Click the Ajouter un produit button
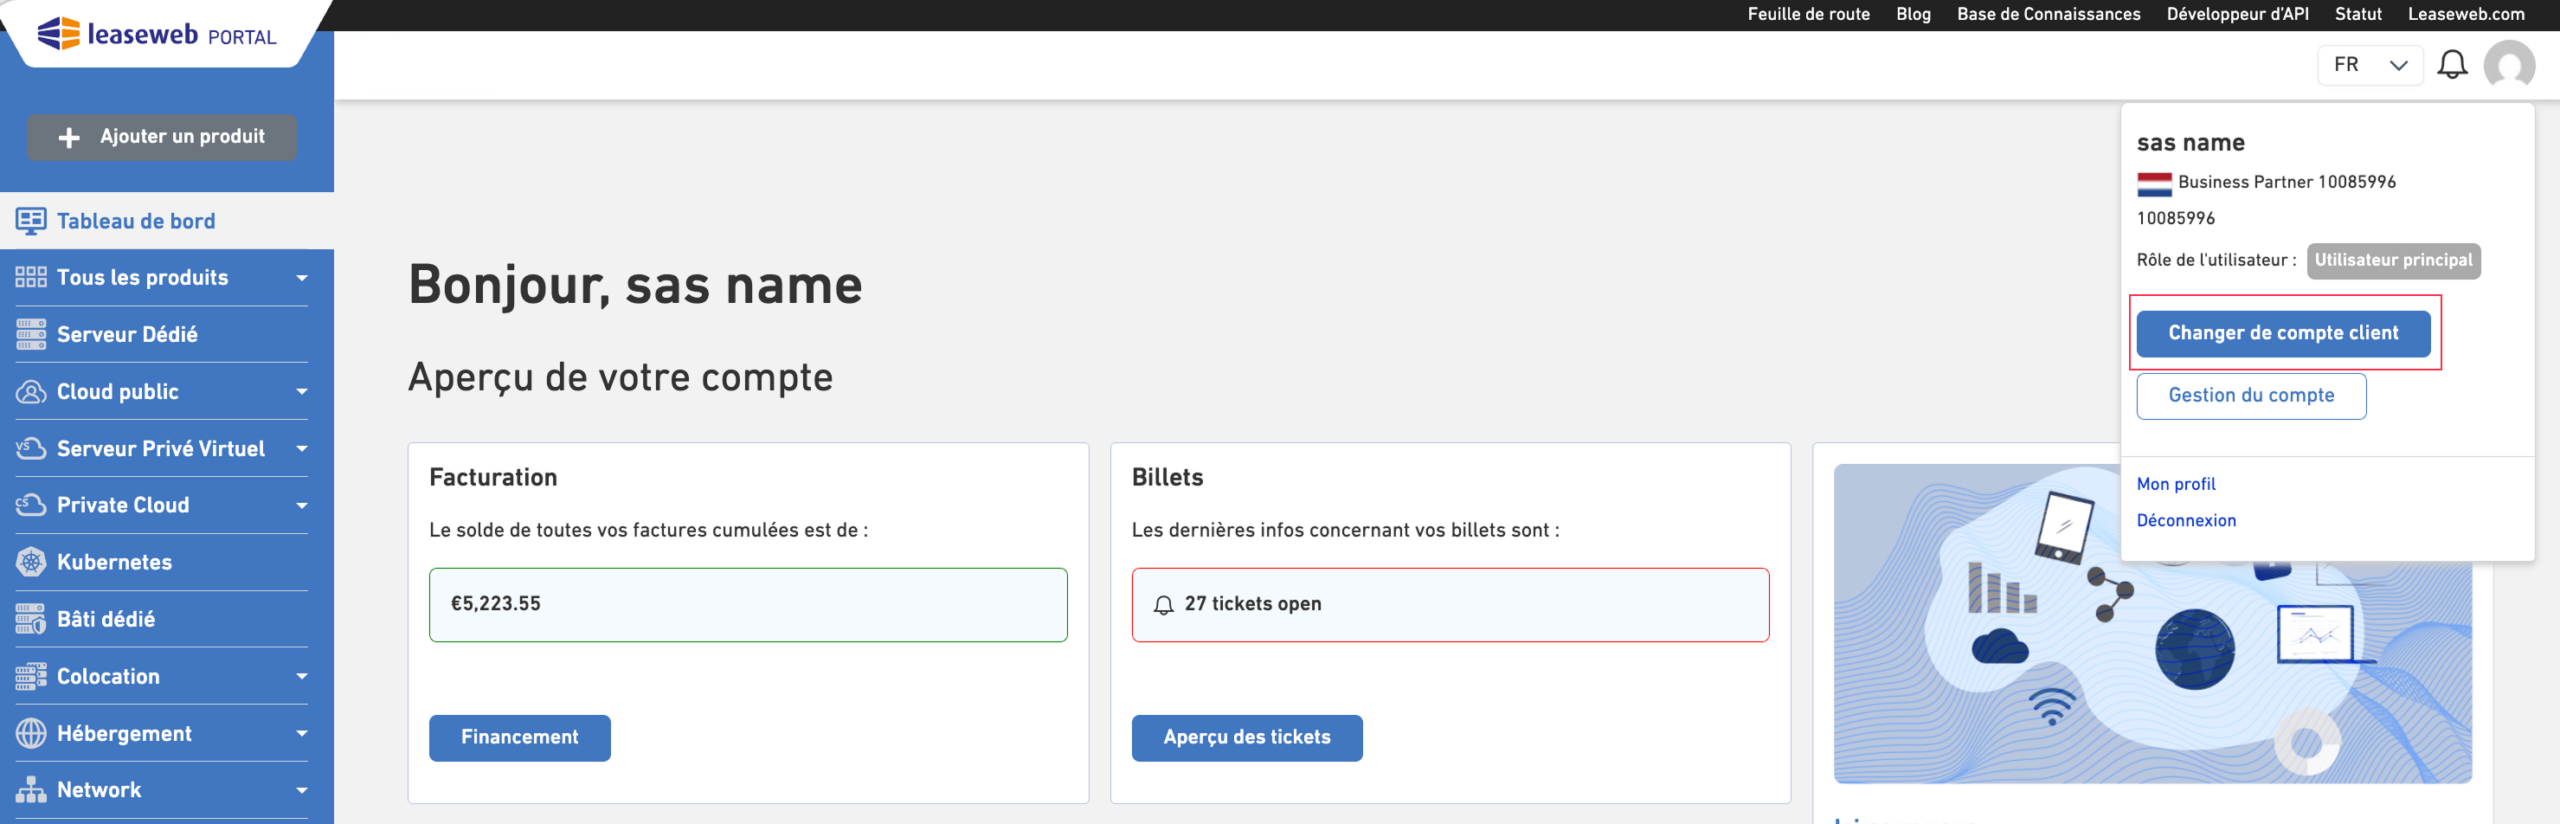This screenshot has width=2560, height=824. (x=162, y=137)
